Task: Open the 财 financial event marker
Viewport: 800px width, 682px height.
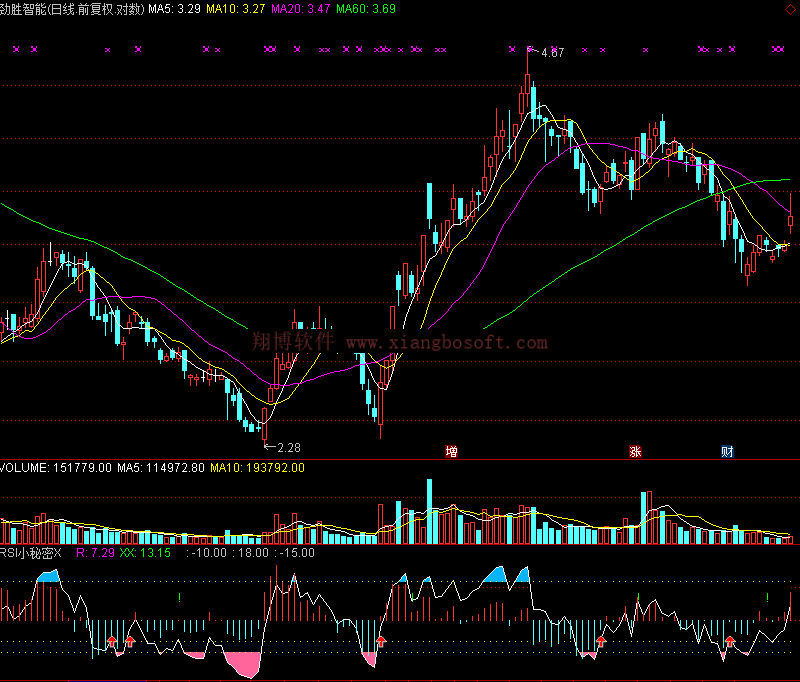Action: [x=727, y=451]
